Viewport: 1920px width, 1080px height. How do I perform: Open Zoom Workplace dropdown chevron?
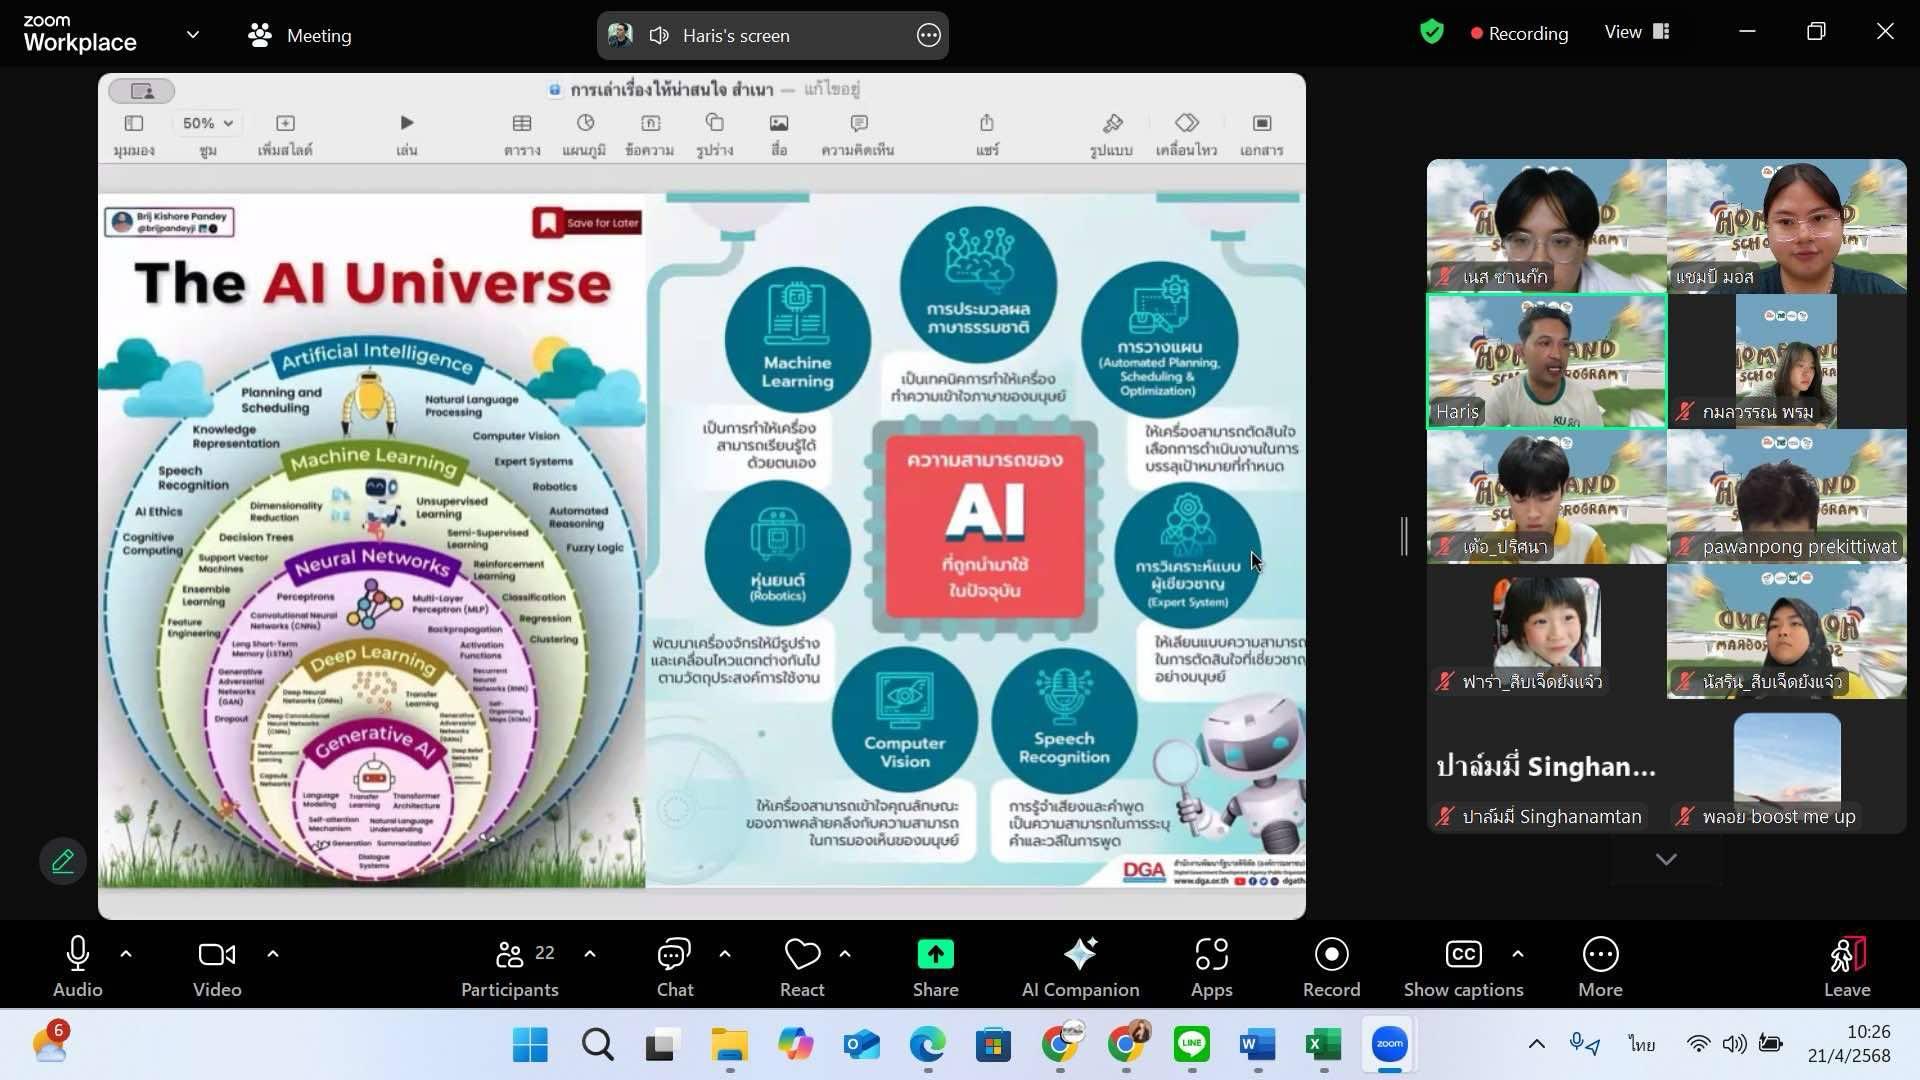pos(193,35)
